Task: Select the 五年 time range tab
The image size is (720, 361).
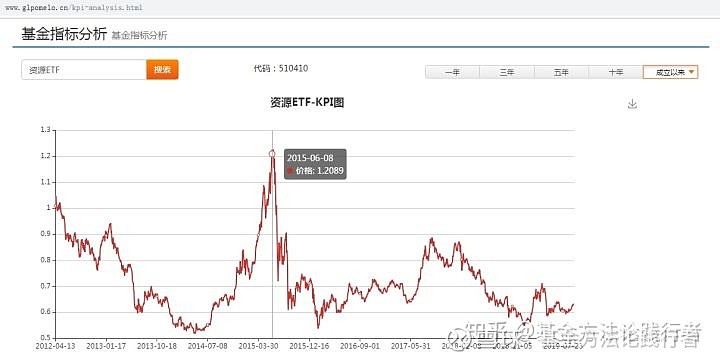Action: pyautogui.click(x=561, y=72)
